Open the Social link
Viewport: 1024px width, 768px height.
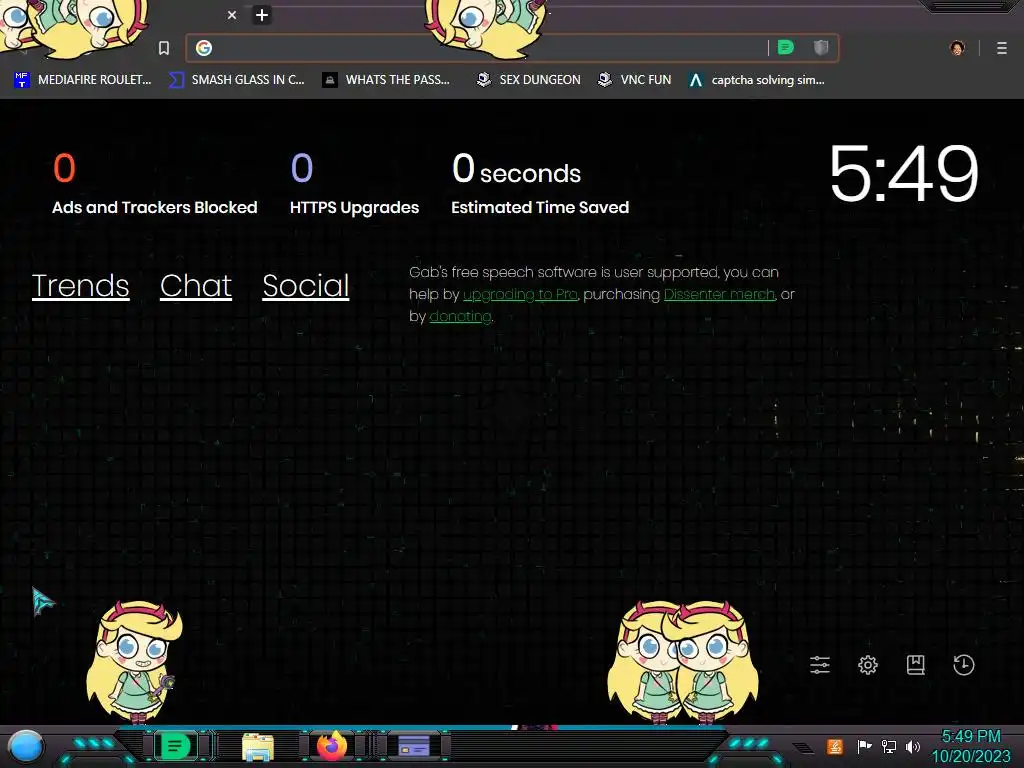306,285
